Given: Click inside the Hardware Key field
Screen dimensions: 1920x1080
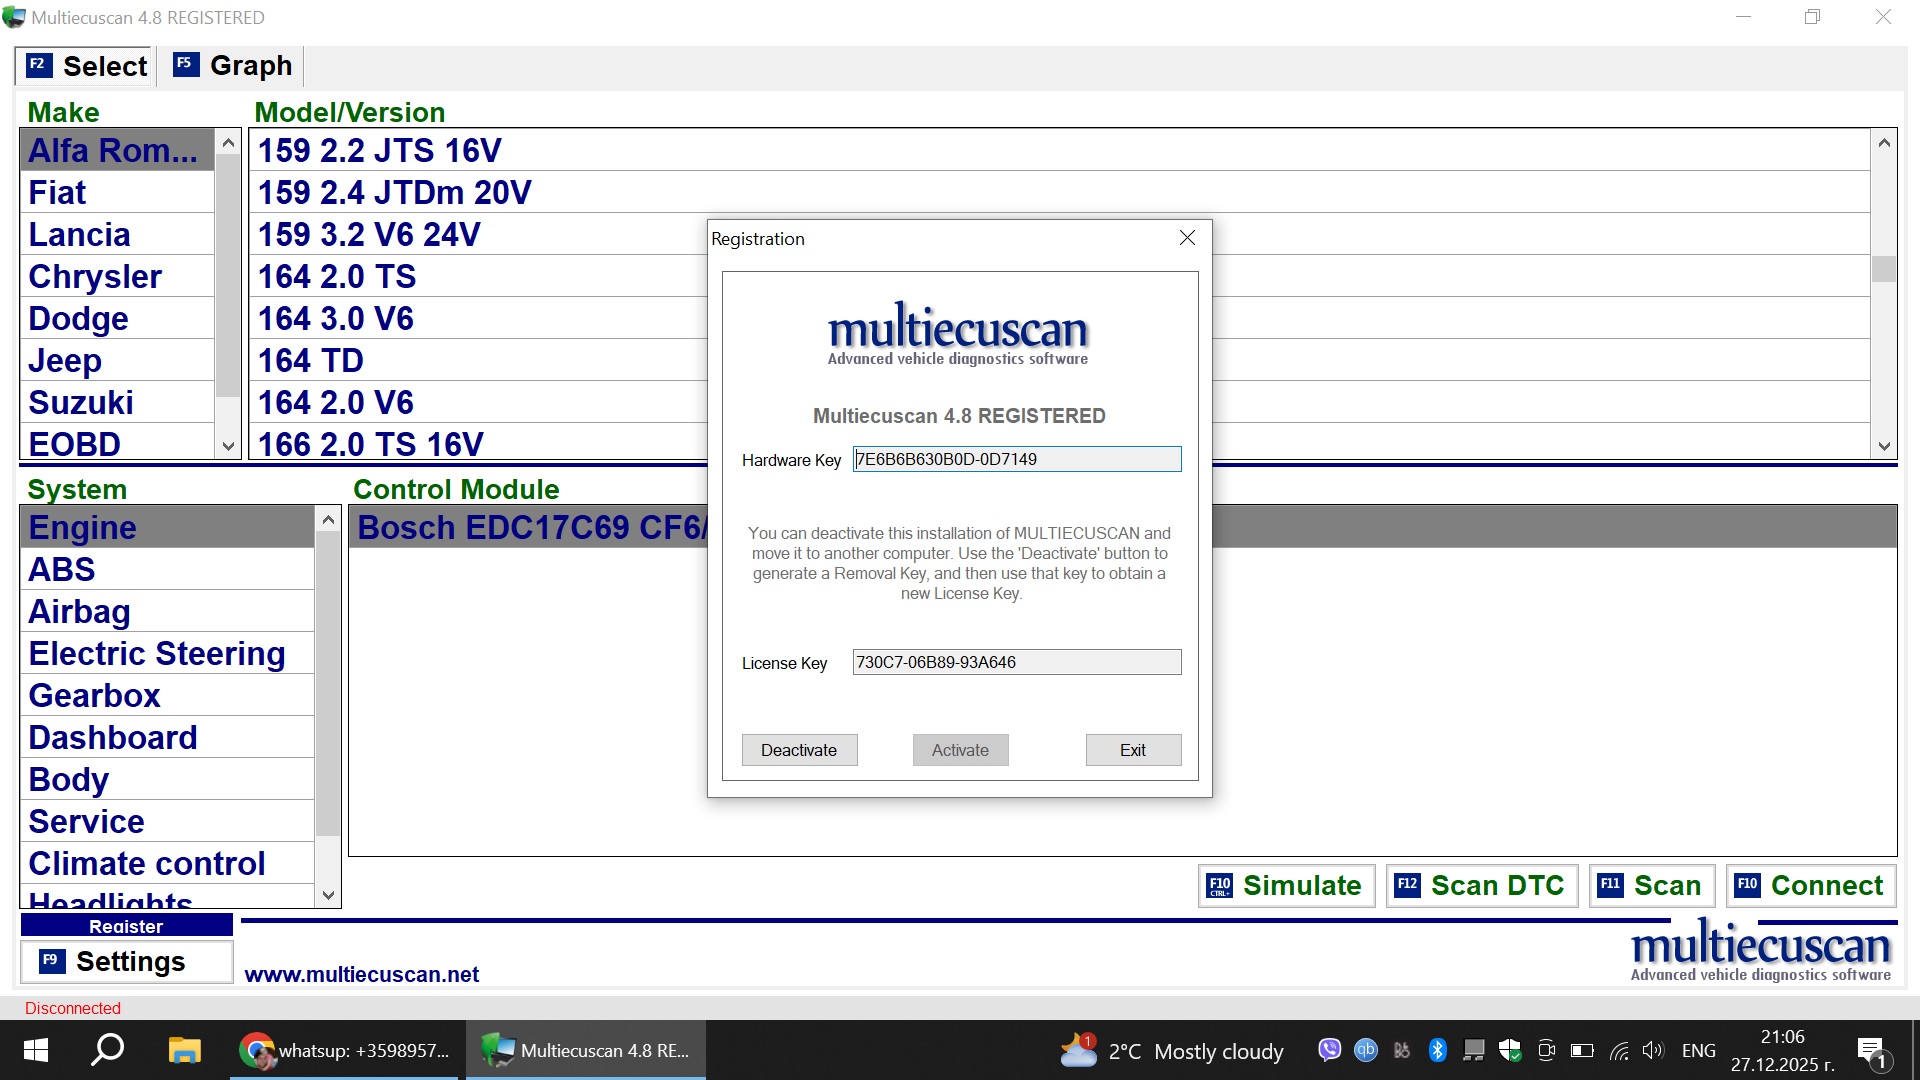Looking at the screenshot, I should [1016, 459].
